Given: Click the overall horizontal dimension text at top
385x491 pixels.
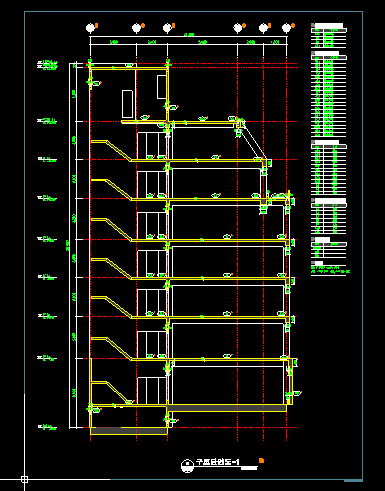Looking at the screenshot, I should coord(189,35).
